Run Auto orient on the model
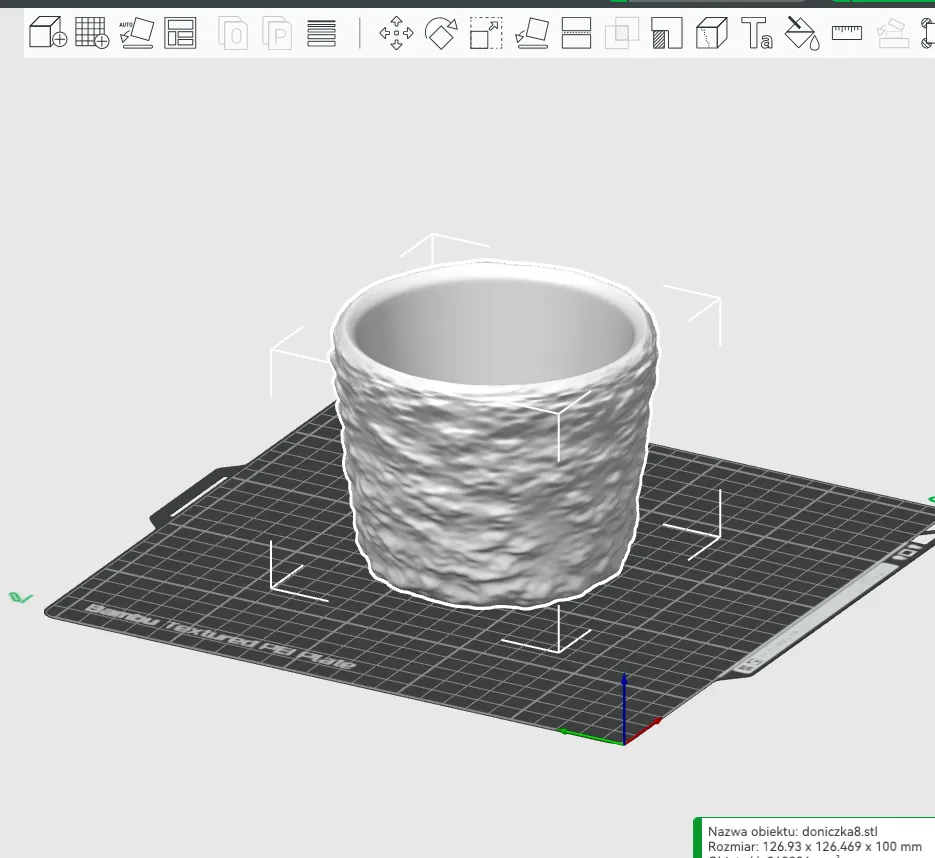The height and width of the screenshot is (858, 935). tap(137, 33)
